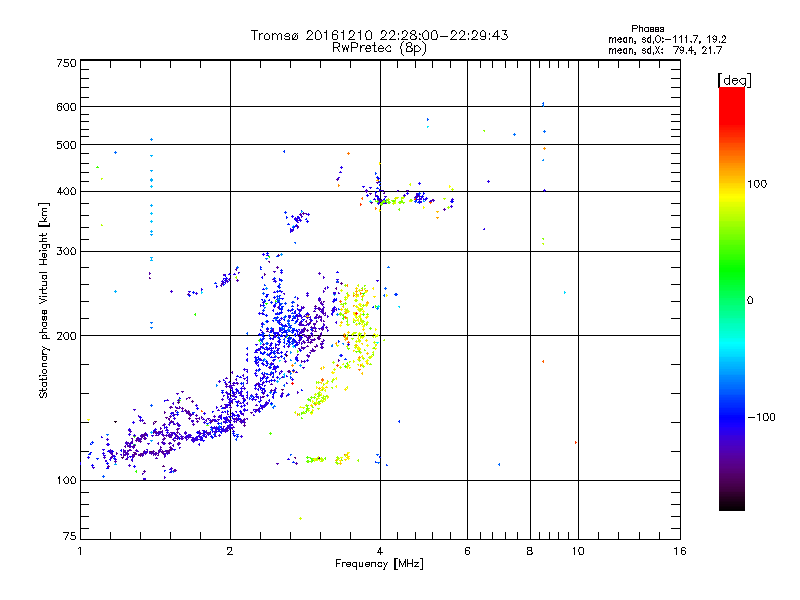
Task: Click the 'Frequency [MHz]' axis label
Action: coord(379,564)
